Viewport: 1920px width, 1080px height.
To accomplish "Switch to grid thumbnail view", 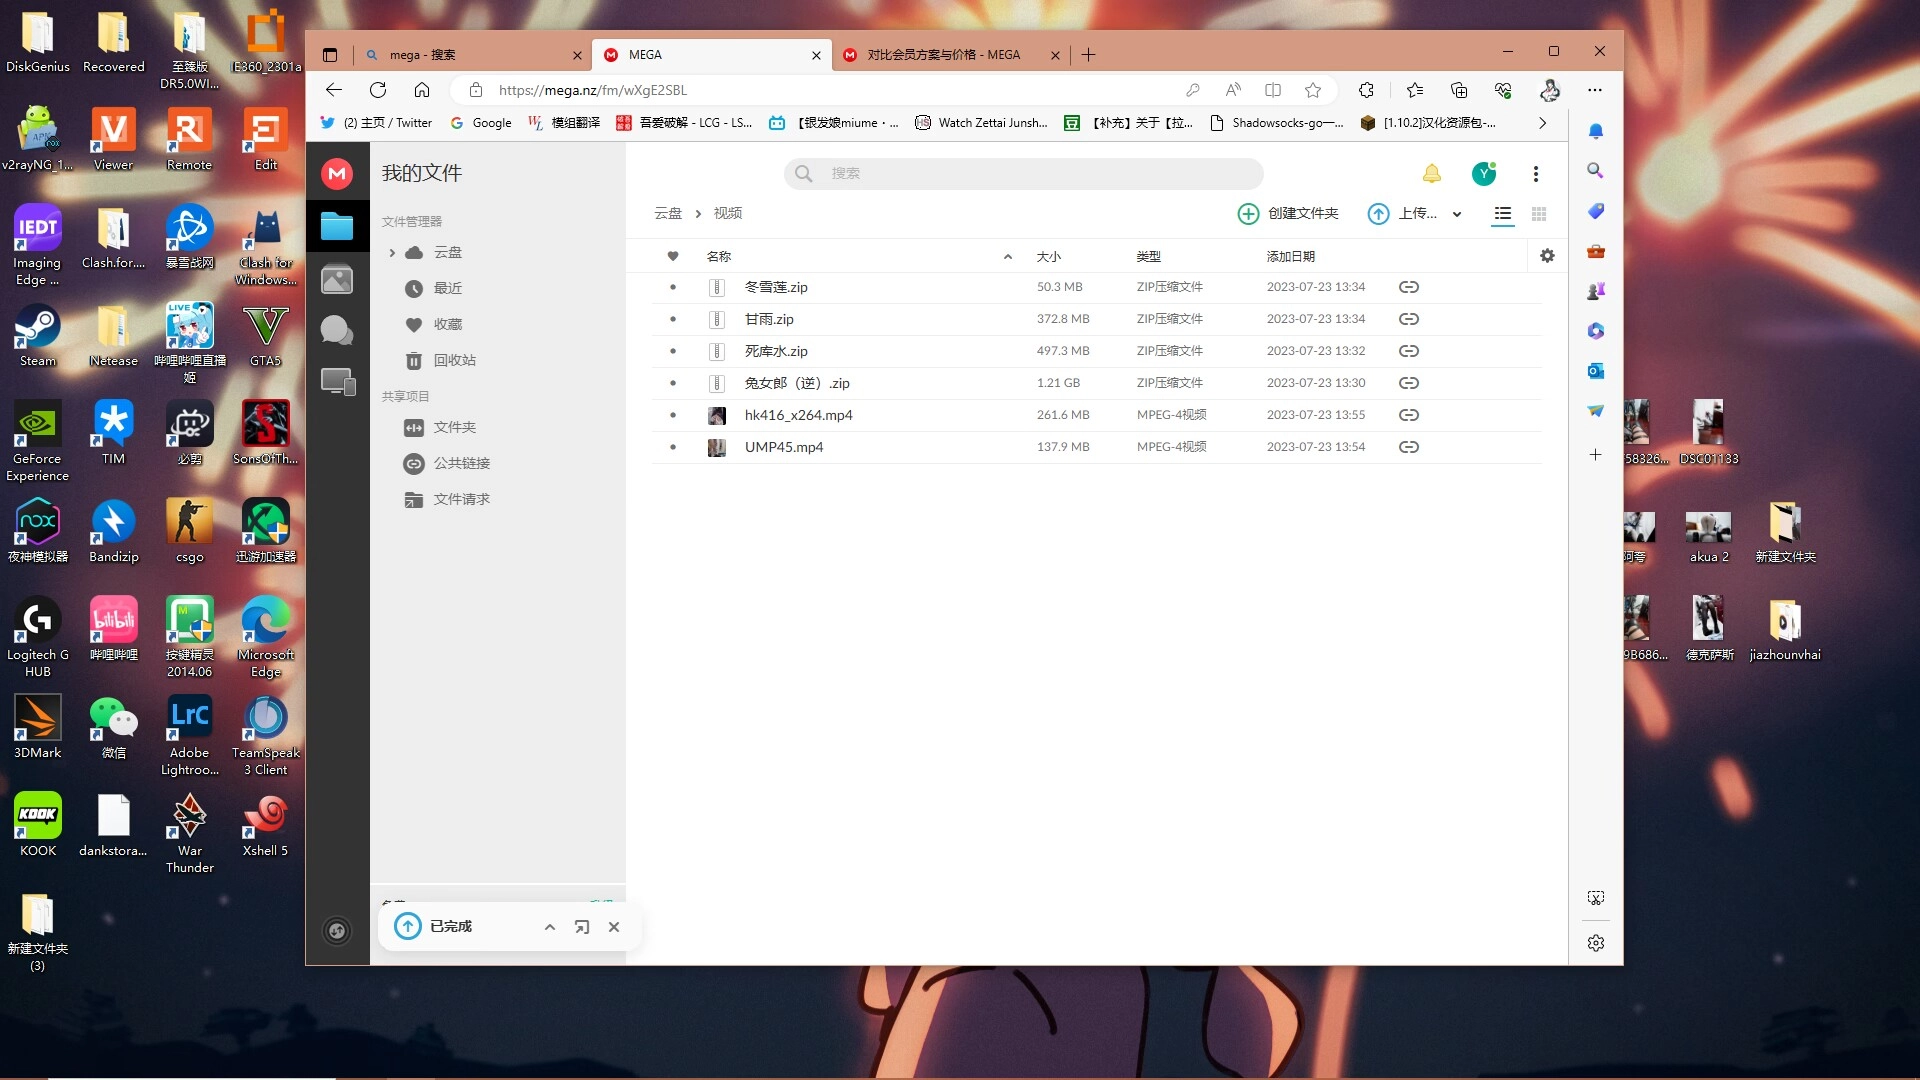I will tap(1539, 214).
